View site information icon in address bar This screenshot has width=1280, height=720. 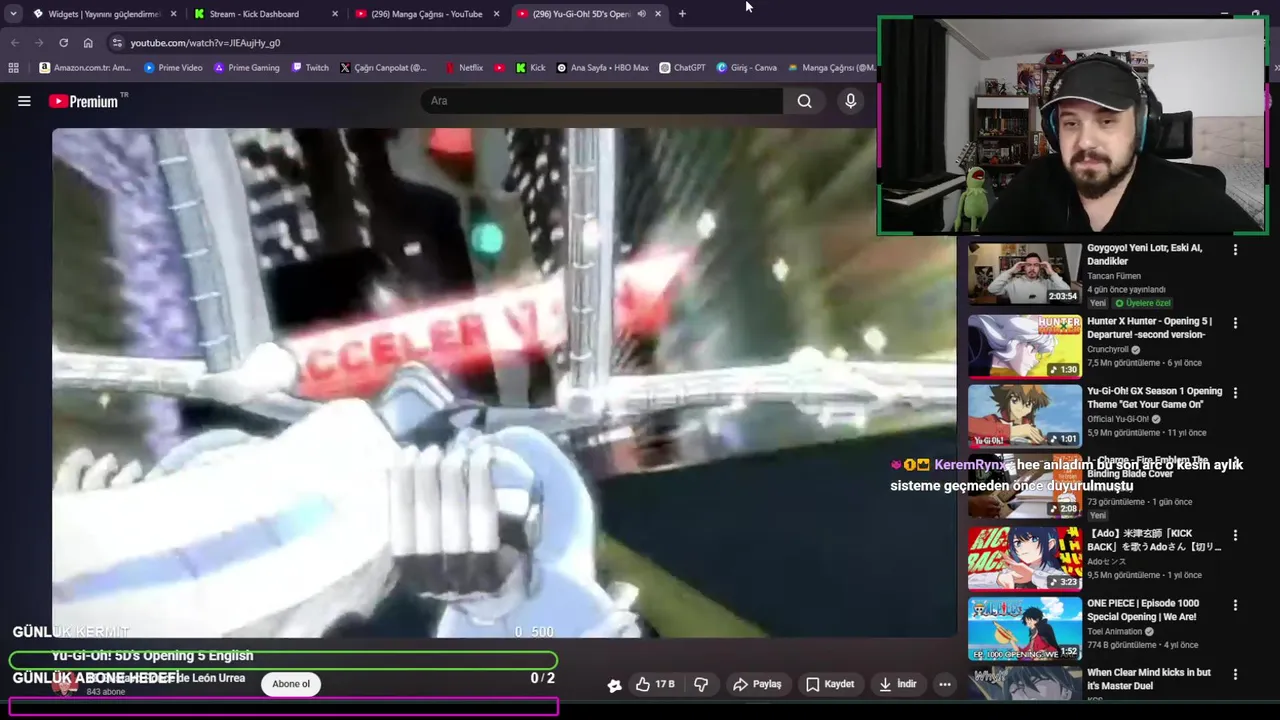click(x=117, y=43)
